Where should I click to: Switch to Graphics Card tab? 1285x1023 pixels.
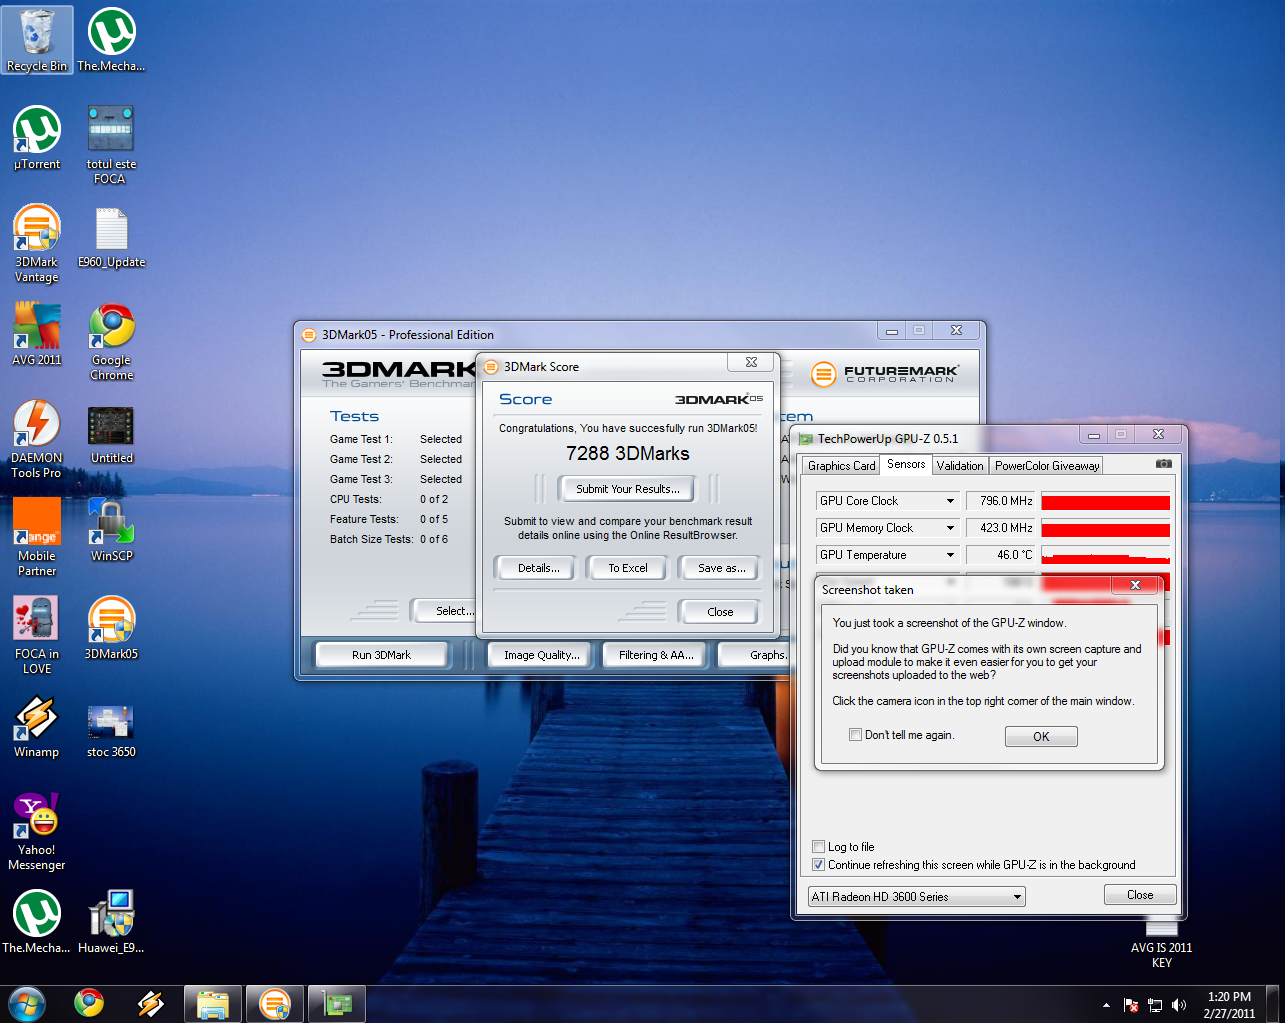coord(841,466)
